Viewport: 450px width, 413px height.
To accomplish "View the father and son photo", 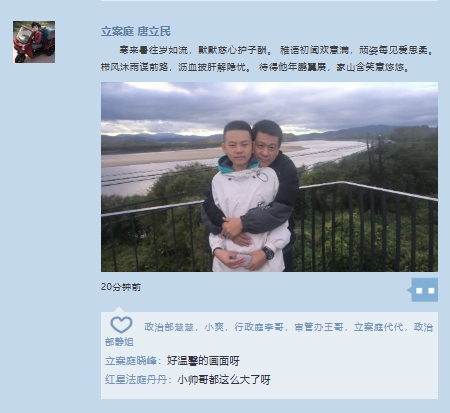I will pos(269,177).
